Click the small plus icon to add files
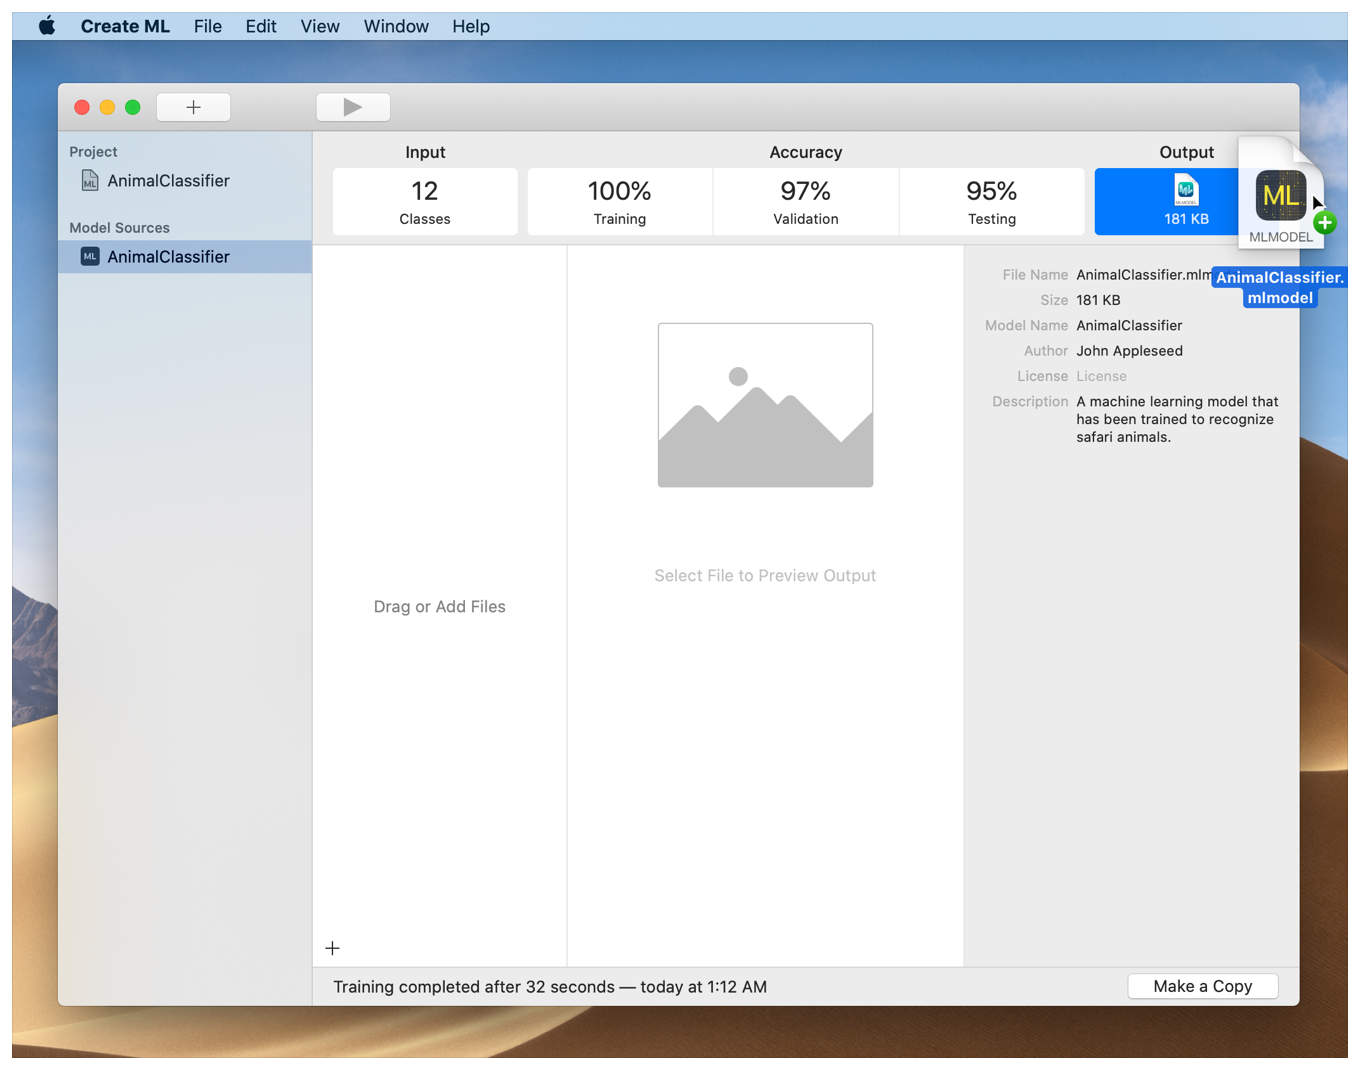The width and height of the screenshot is (1360, 1070). coord(333,948)
